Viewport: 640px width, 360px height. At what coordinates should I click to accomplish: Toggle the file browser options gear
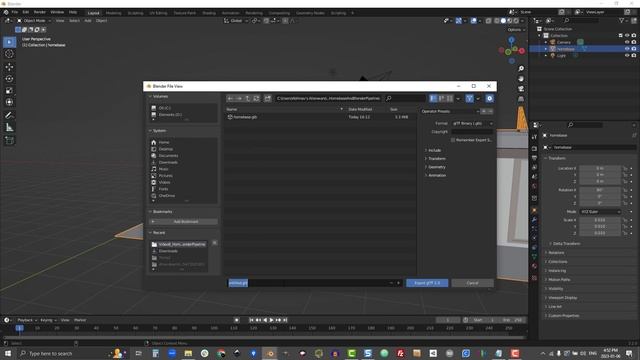(x=489, y=98)
